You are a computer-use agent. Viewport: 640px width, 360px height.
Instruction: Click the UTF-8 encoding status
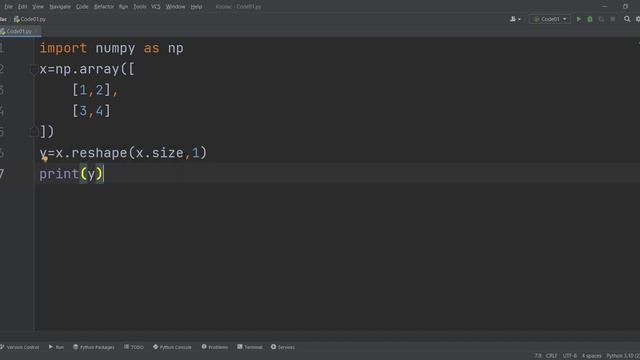[569, 356]
